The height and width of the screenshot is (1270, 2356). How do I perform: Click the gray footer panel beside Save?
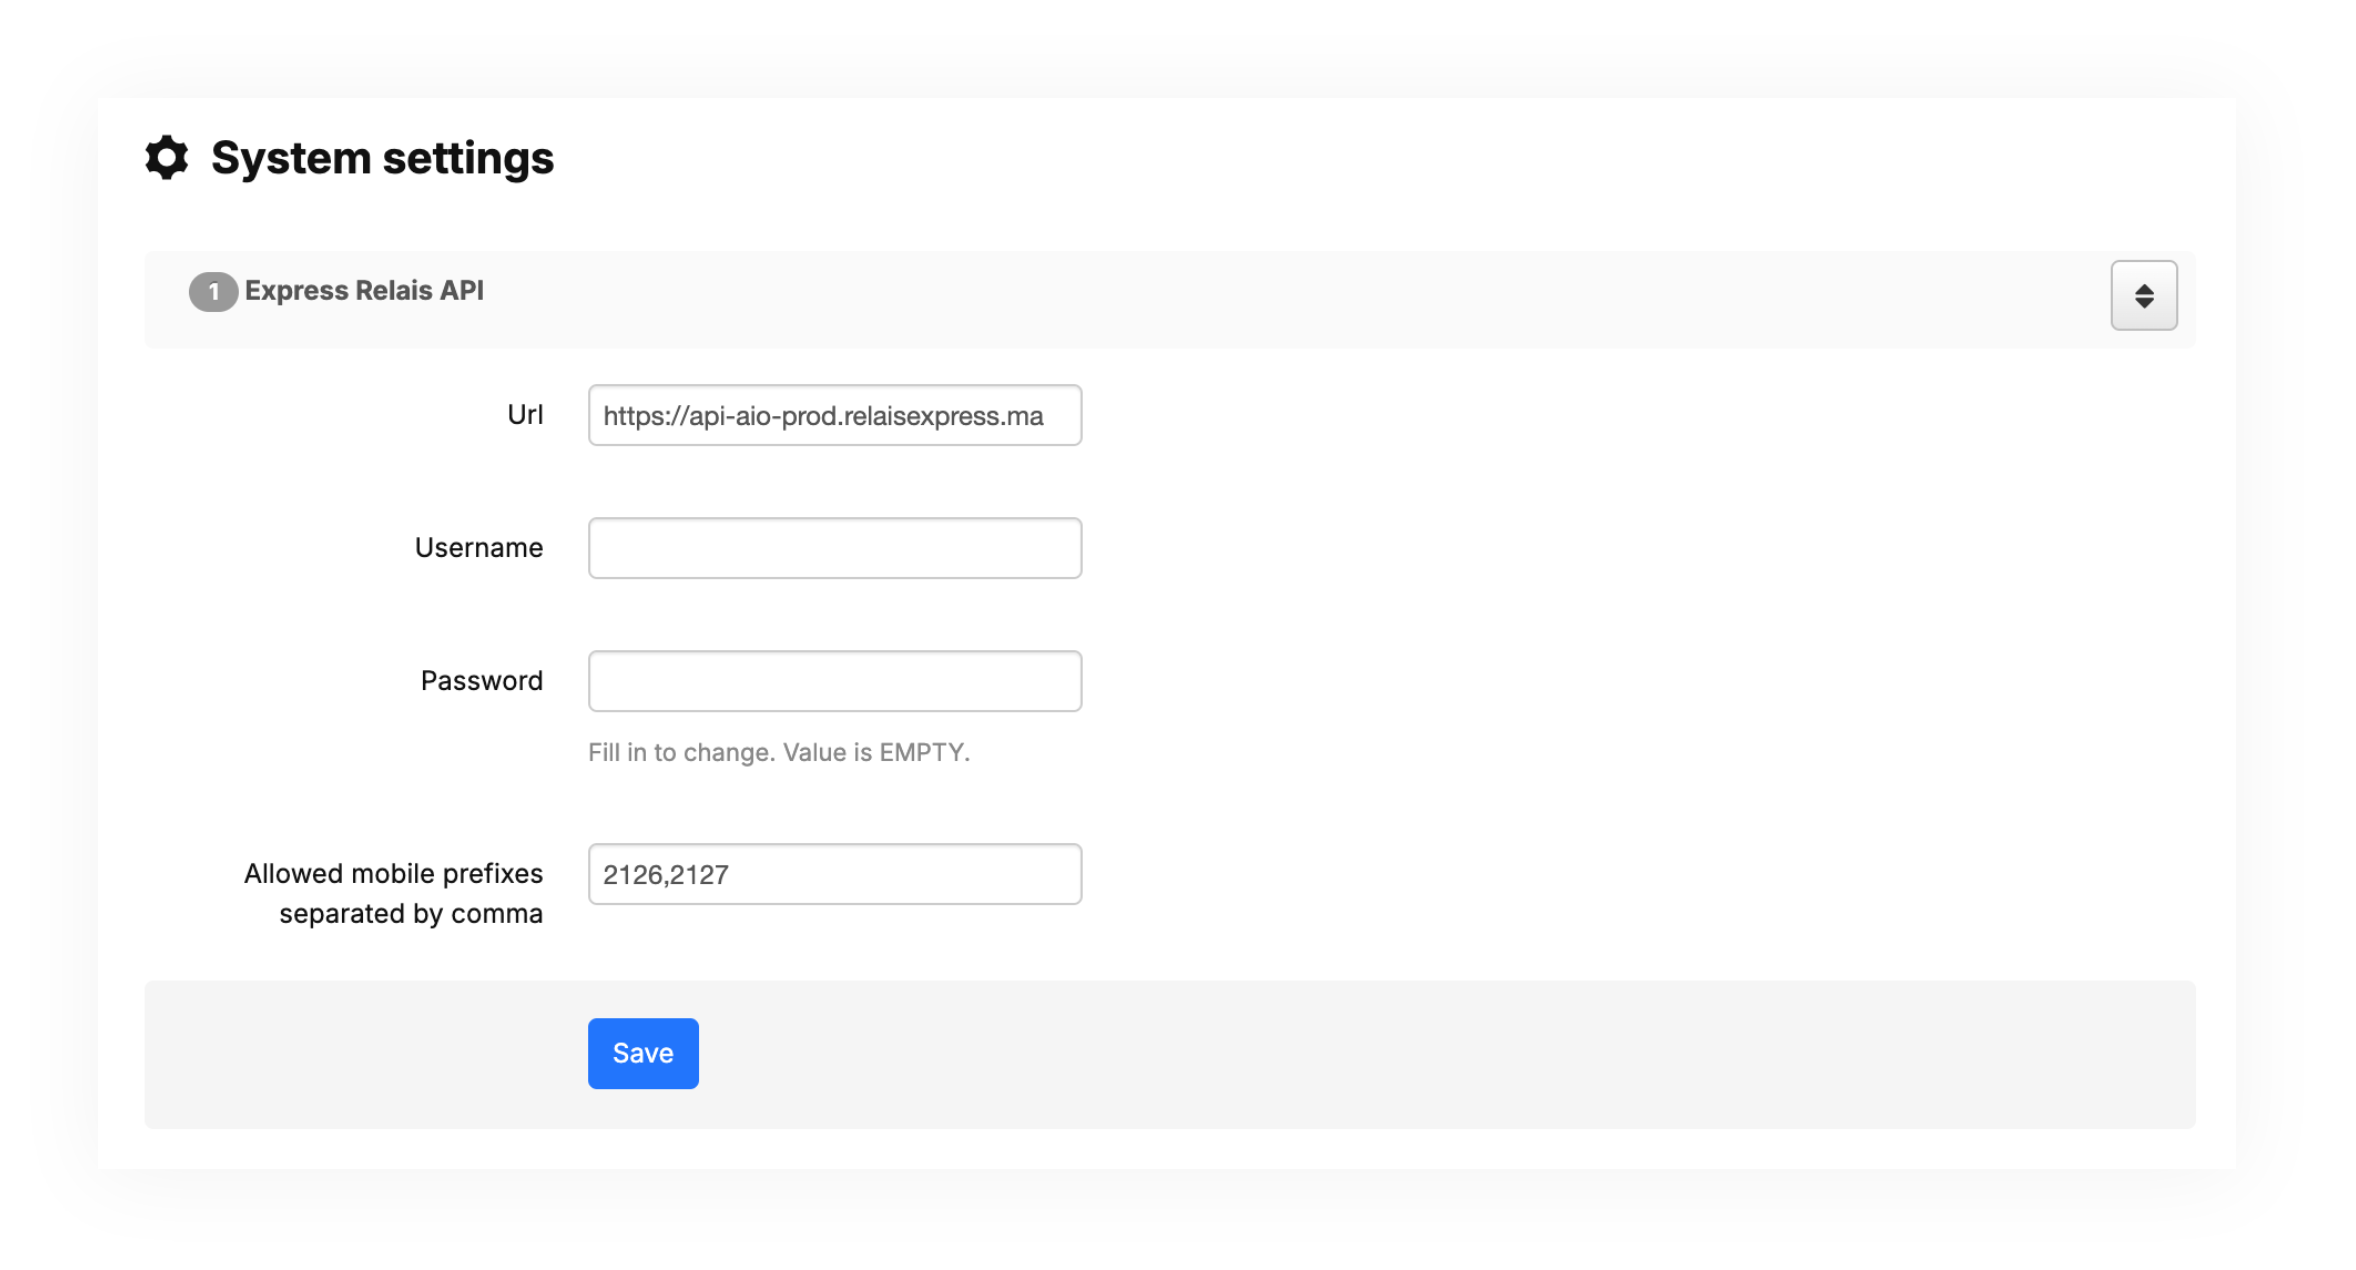point(1400,1054)
